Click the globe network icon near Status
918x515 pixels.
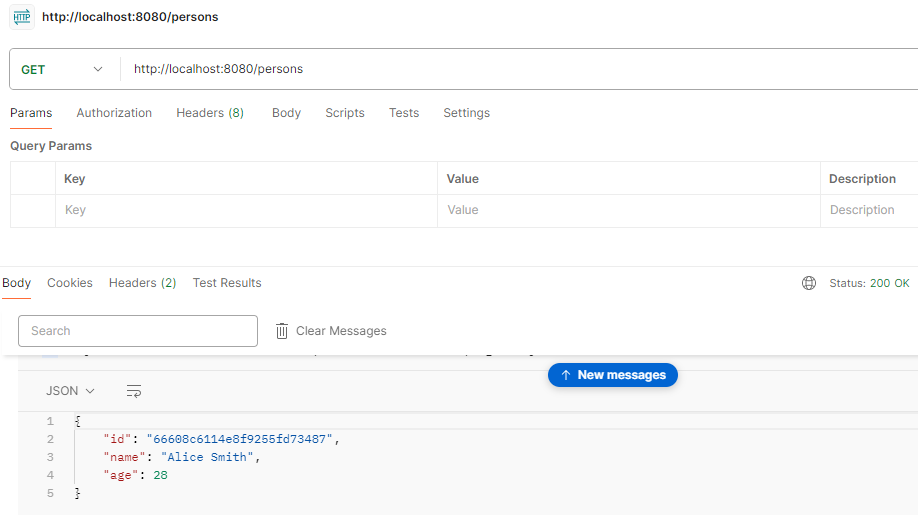point(809,283)
